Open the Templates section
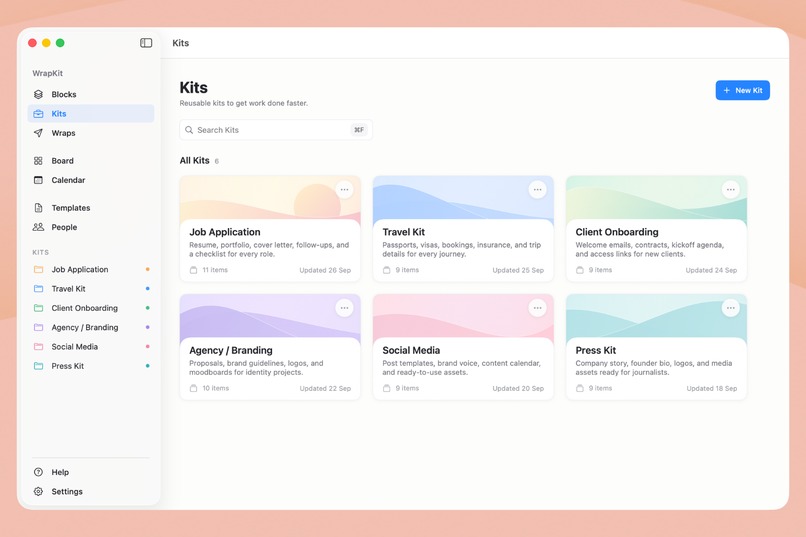The height and width of the screenshot is (537, 806). [90, 208]
